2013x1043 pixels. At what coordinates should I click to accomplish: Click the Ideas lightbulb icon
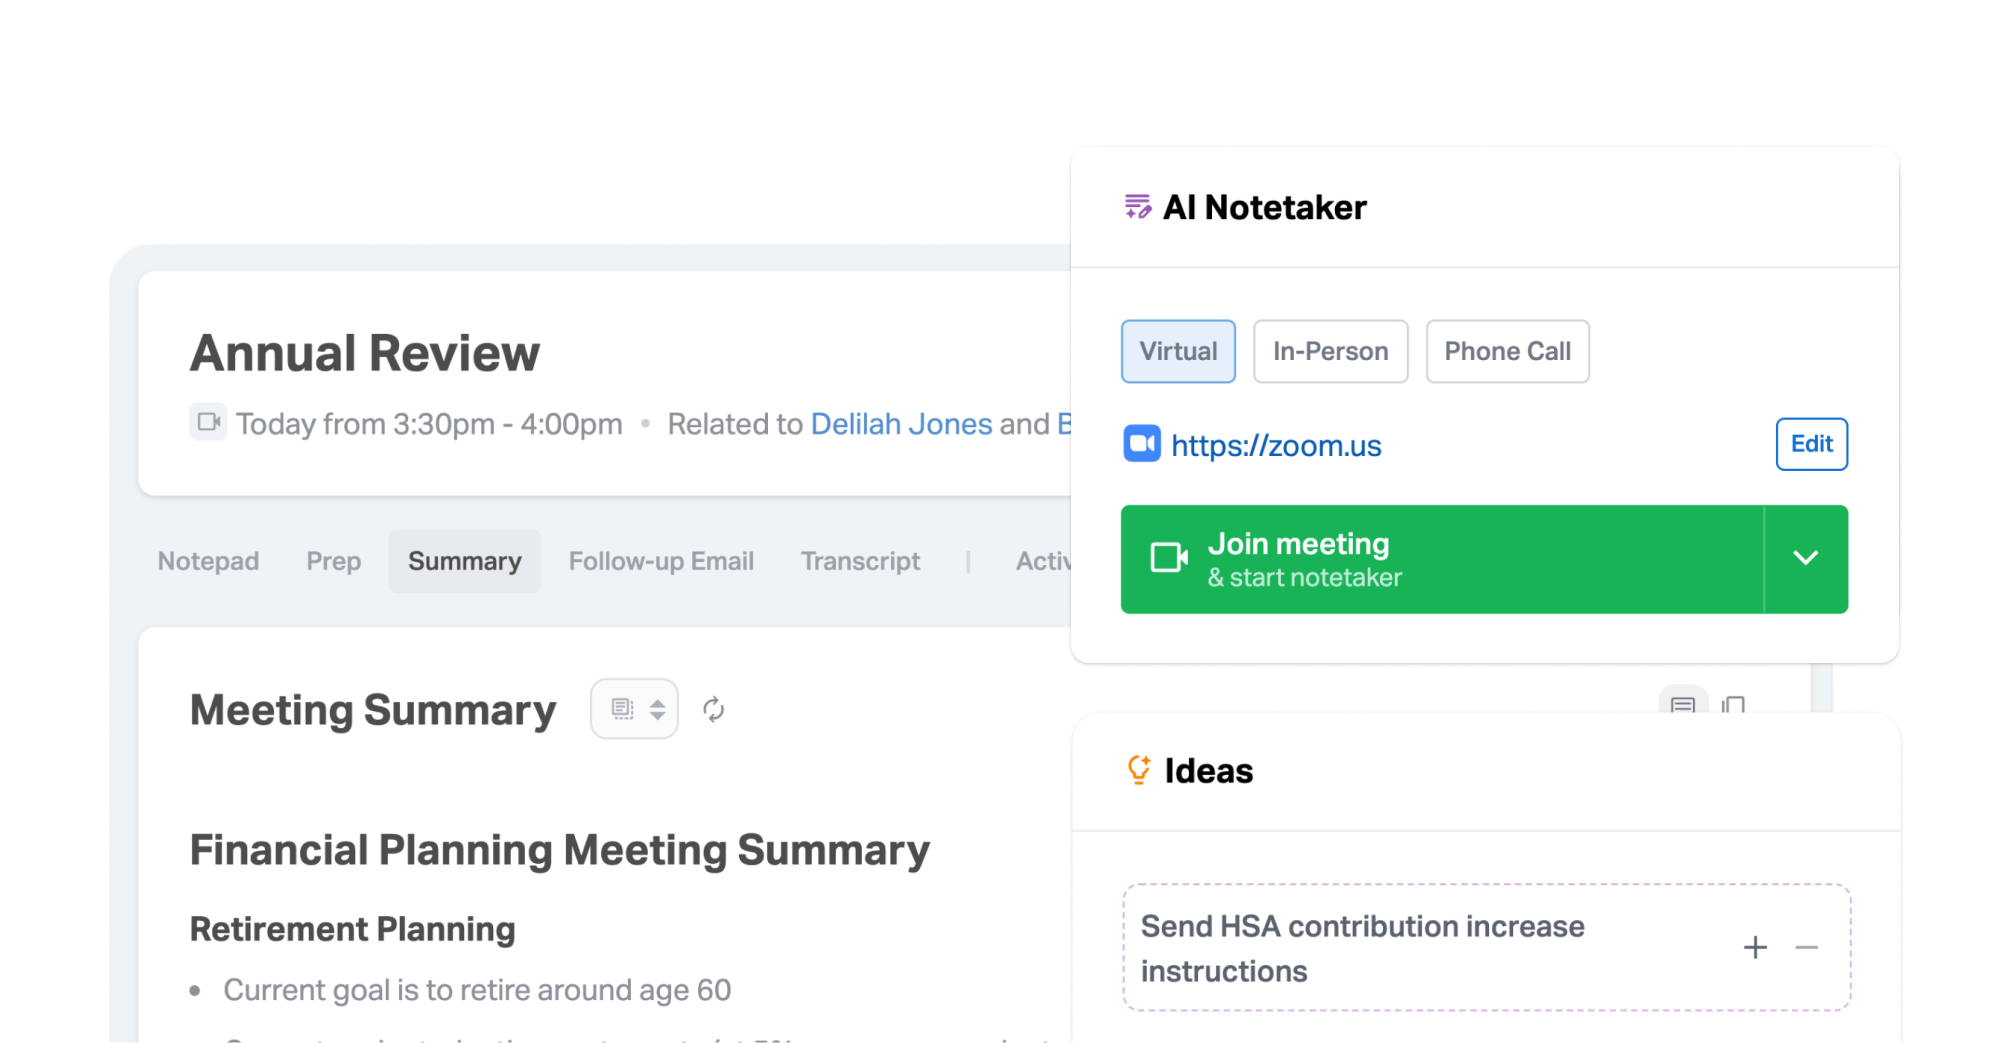tap(1139, 770)
